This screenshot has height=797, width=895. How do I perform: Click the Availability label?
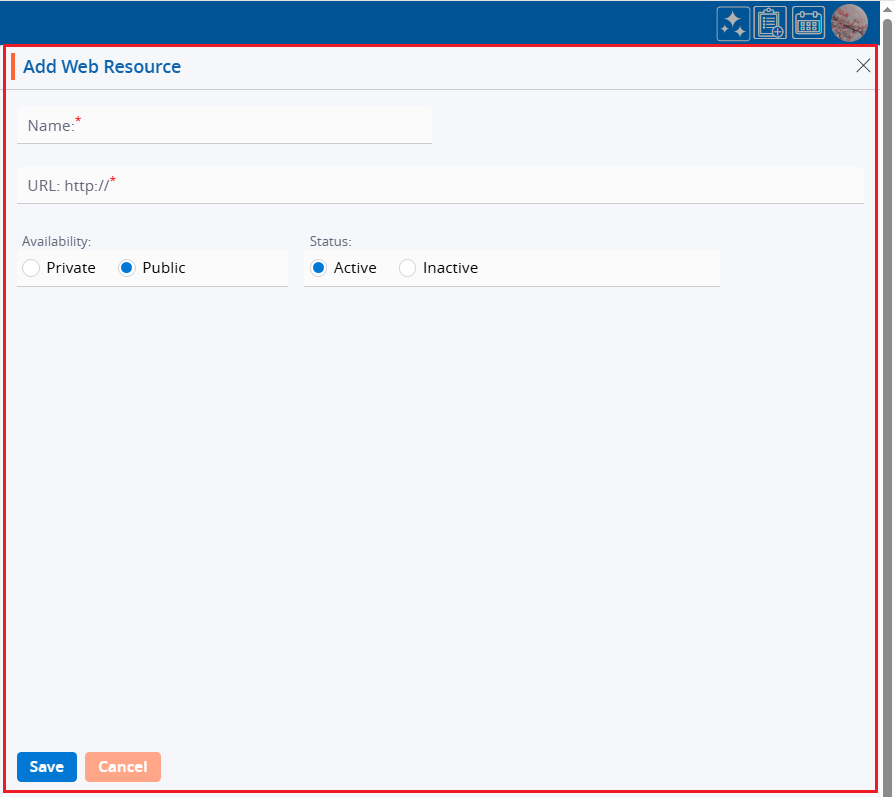pos(56,241)
